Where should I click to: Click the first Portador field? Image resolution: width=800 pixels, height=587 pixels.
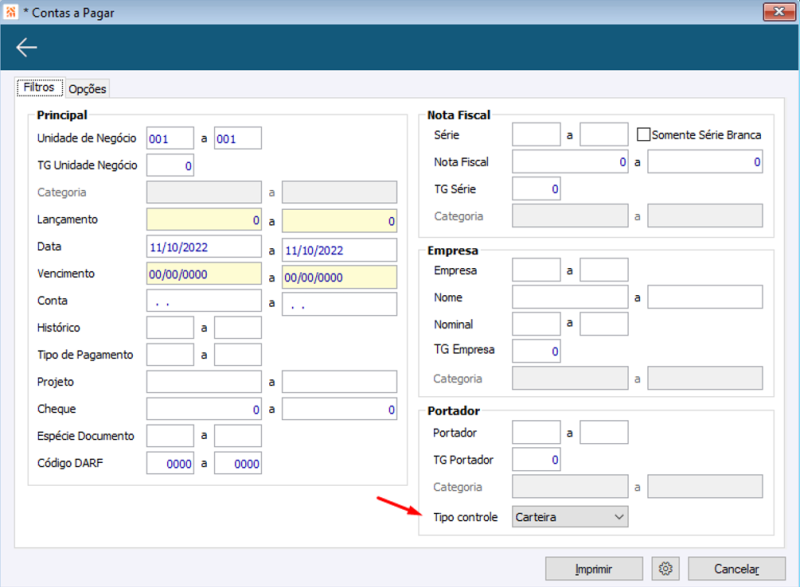click(536, 432)
